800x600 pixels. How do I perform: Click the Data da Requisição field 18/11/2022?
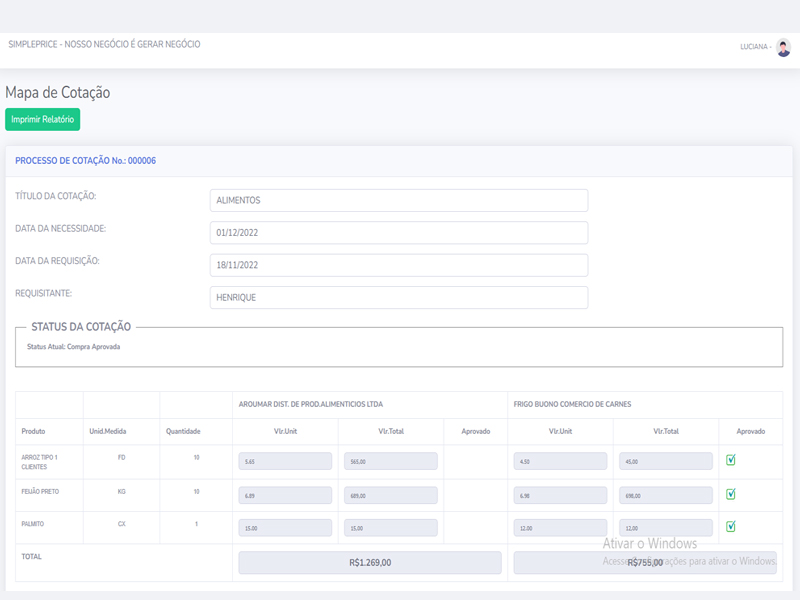[398, 265]
